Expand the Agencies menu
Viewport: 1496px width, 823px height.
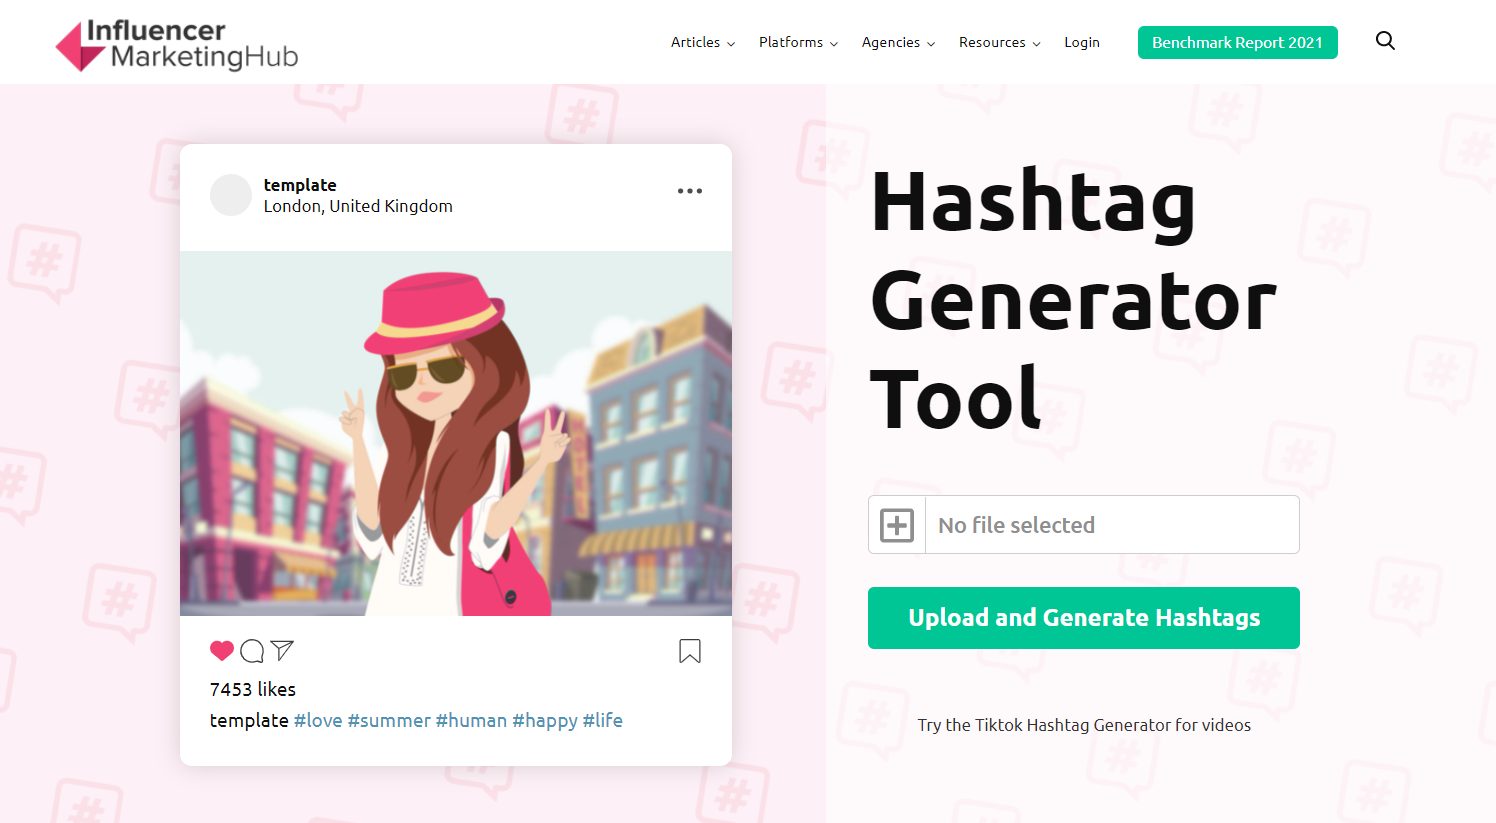(898, 42)
